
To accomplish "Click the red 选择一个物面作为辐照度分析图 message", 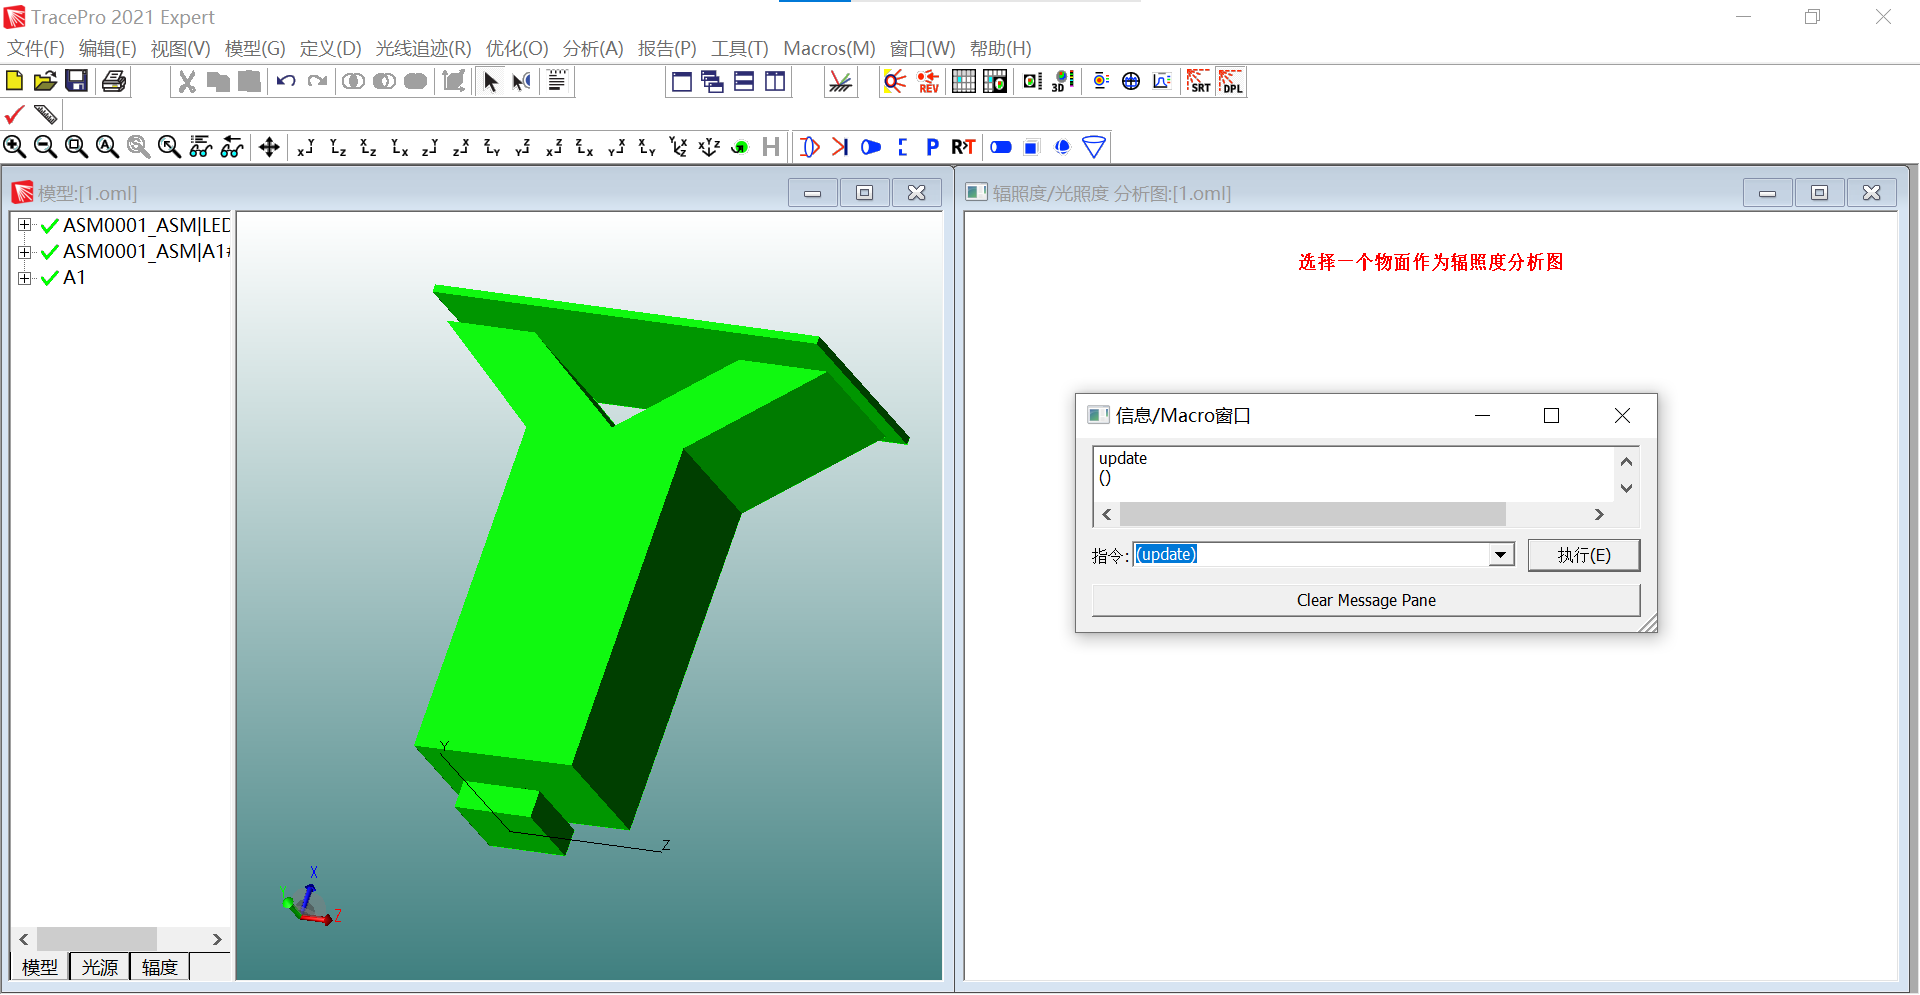I will pos(1430,262).
